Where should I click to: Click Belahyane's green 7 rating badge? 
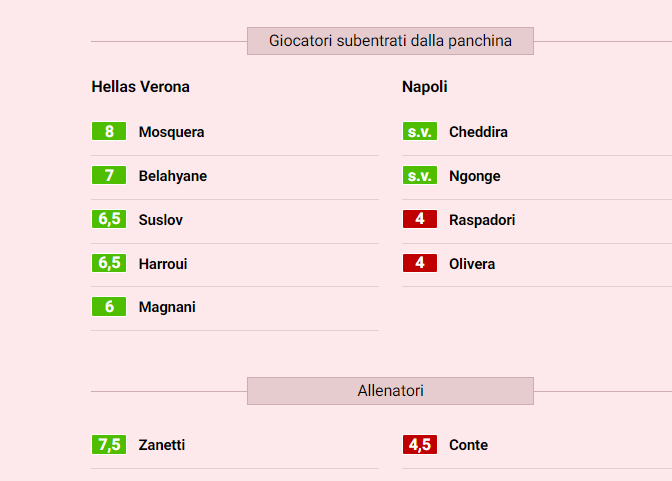pyautogui.click(x=108, y=176)
